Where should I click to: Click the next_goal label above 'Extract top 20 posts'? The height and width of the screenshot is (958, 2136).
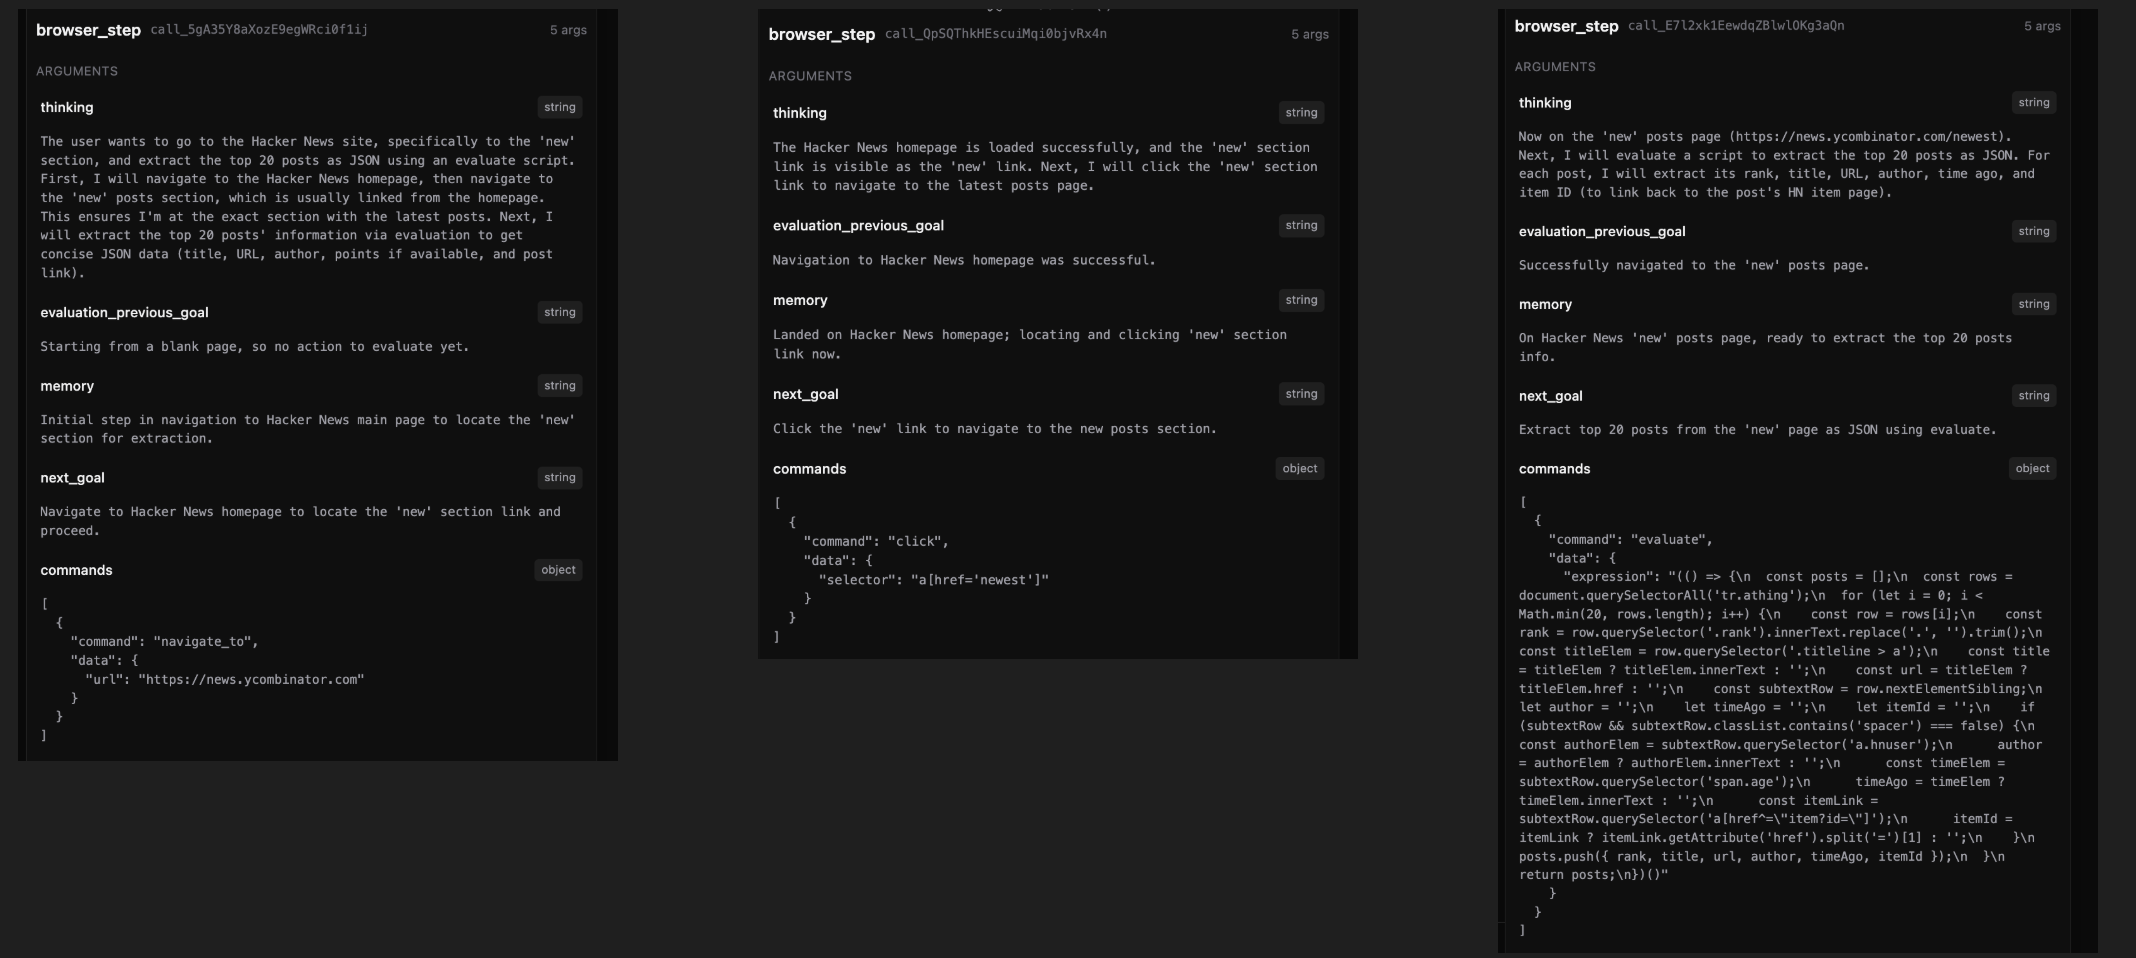(1550, 396)
